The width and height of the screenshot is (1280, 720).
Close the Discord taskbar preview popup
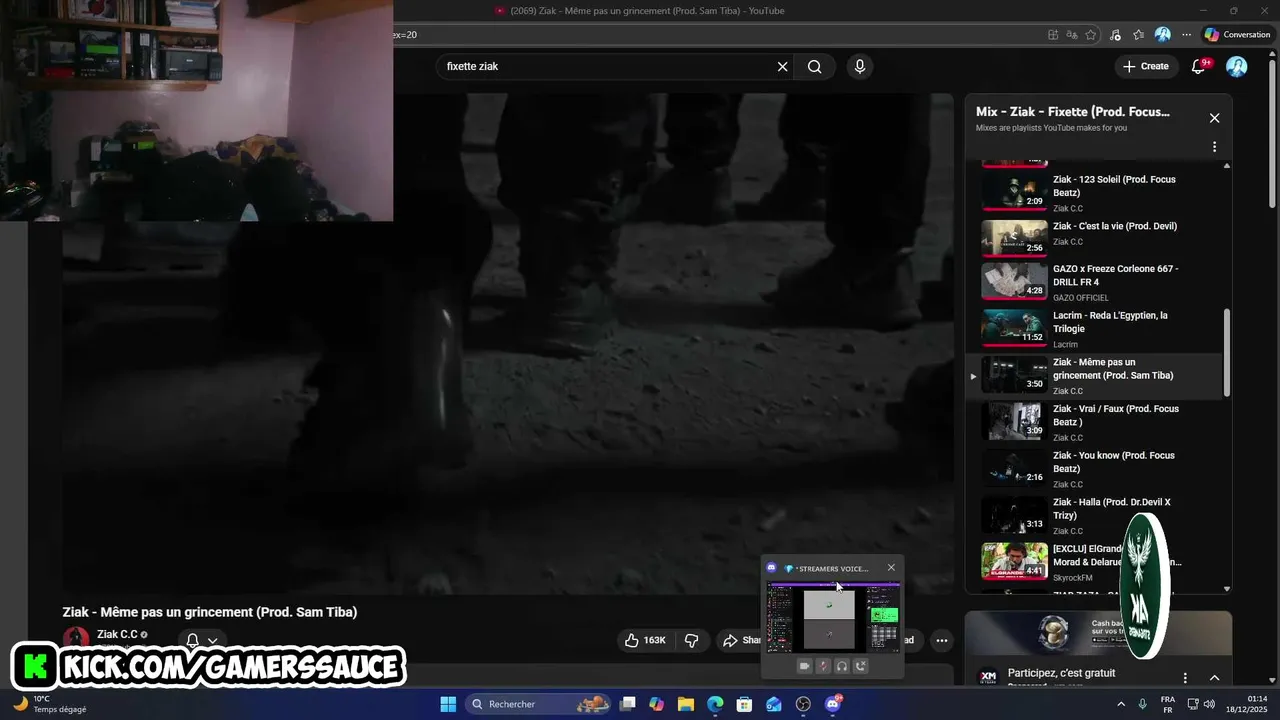tap(891, 568)
